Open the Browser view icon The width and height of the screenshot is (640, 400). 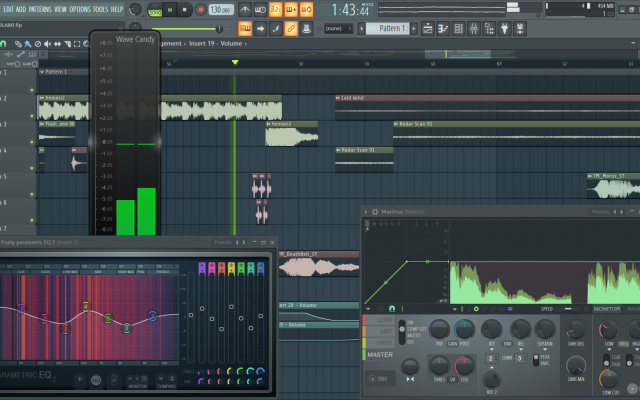(x=489, y=29)
